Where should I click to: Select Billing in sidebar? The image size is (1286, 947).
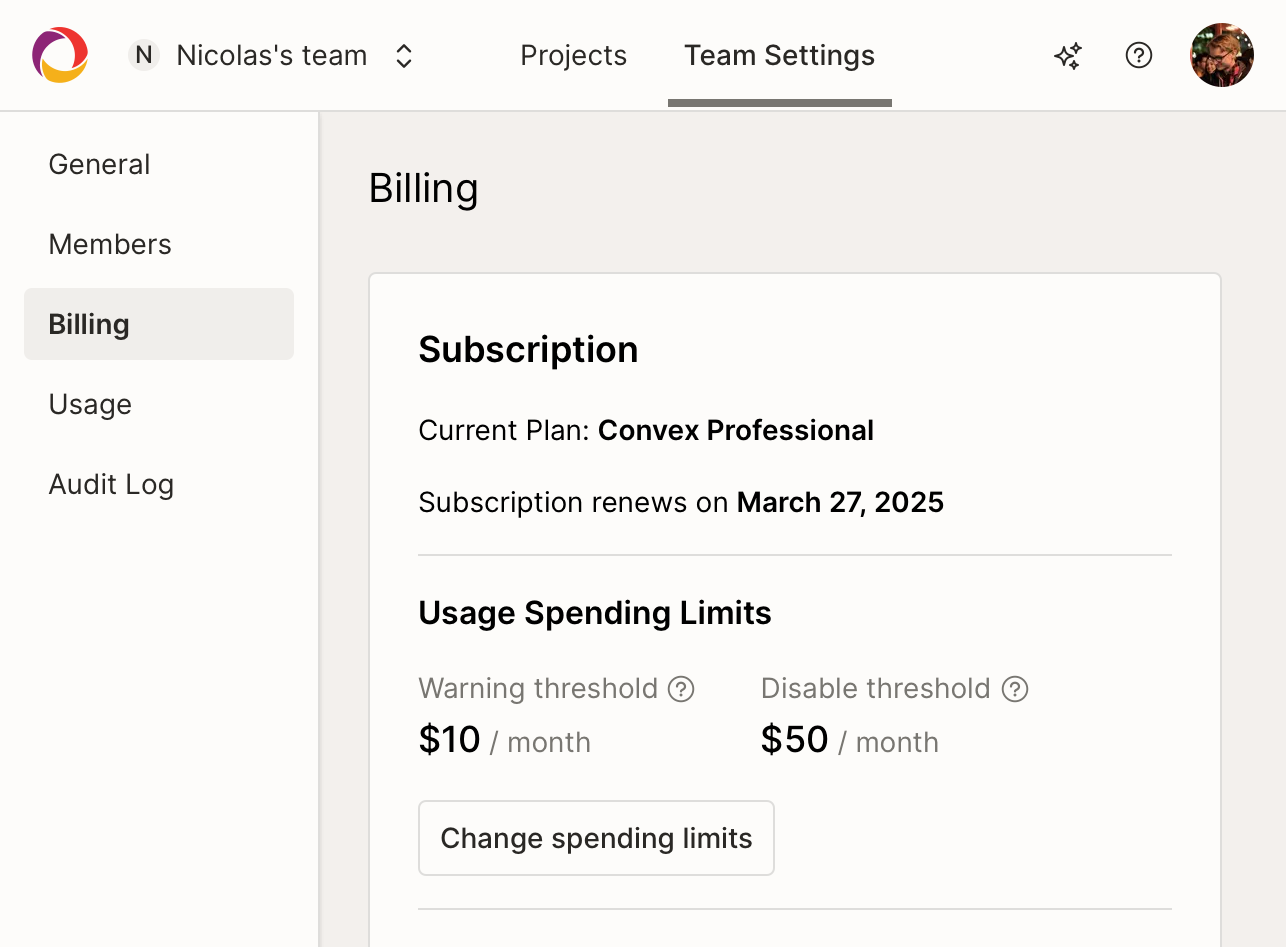point(159,324)
